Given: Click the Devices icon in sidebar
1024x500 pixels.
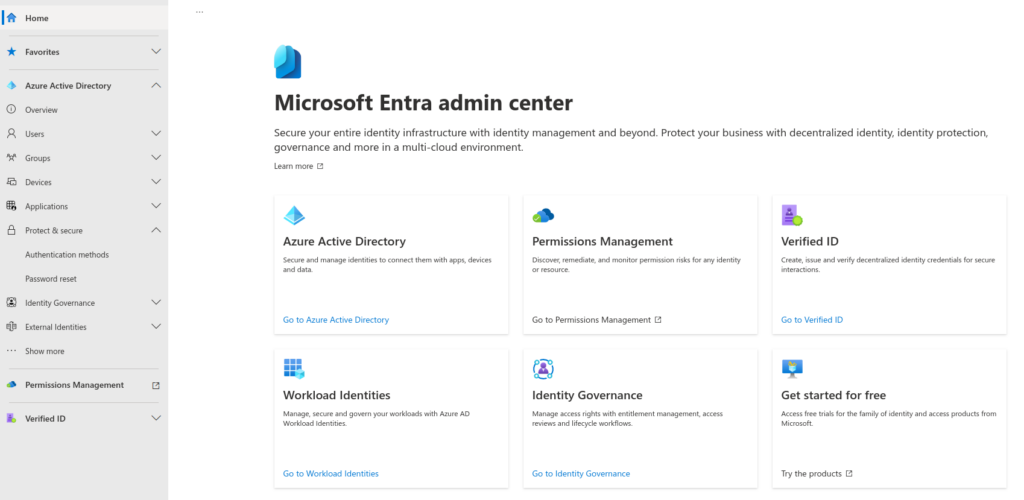Looking at the screenshot, I should (x=11, y=182).
